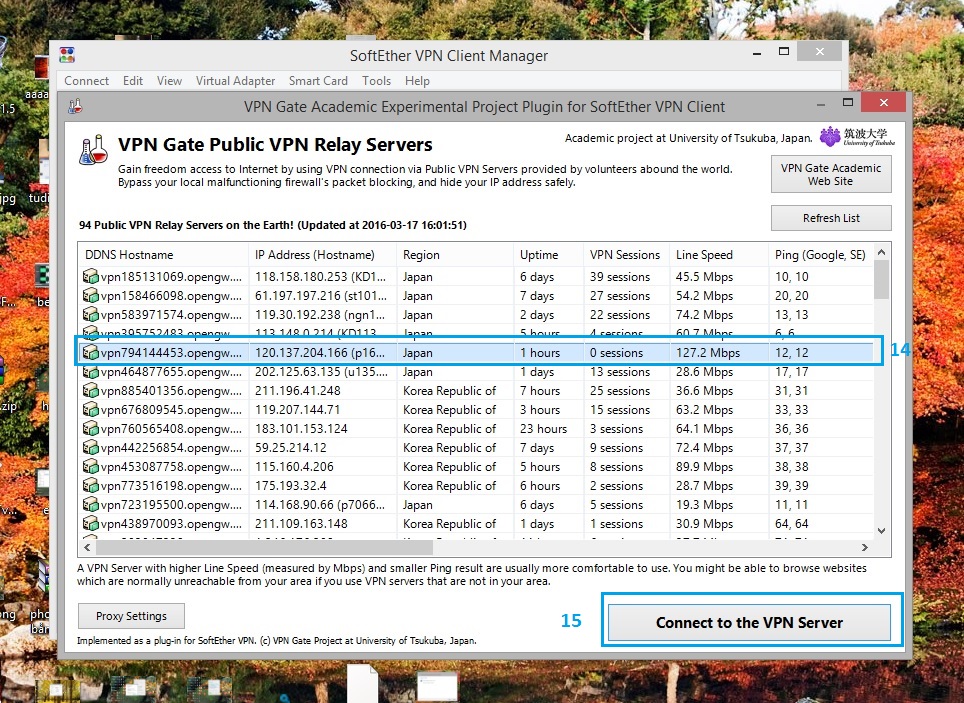Screen dimensions: 964x703
Task: Open the Smart Card menu
Action: pyautogui.click(x=318, y=81)
